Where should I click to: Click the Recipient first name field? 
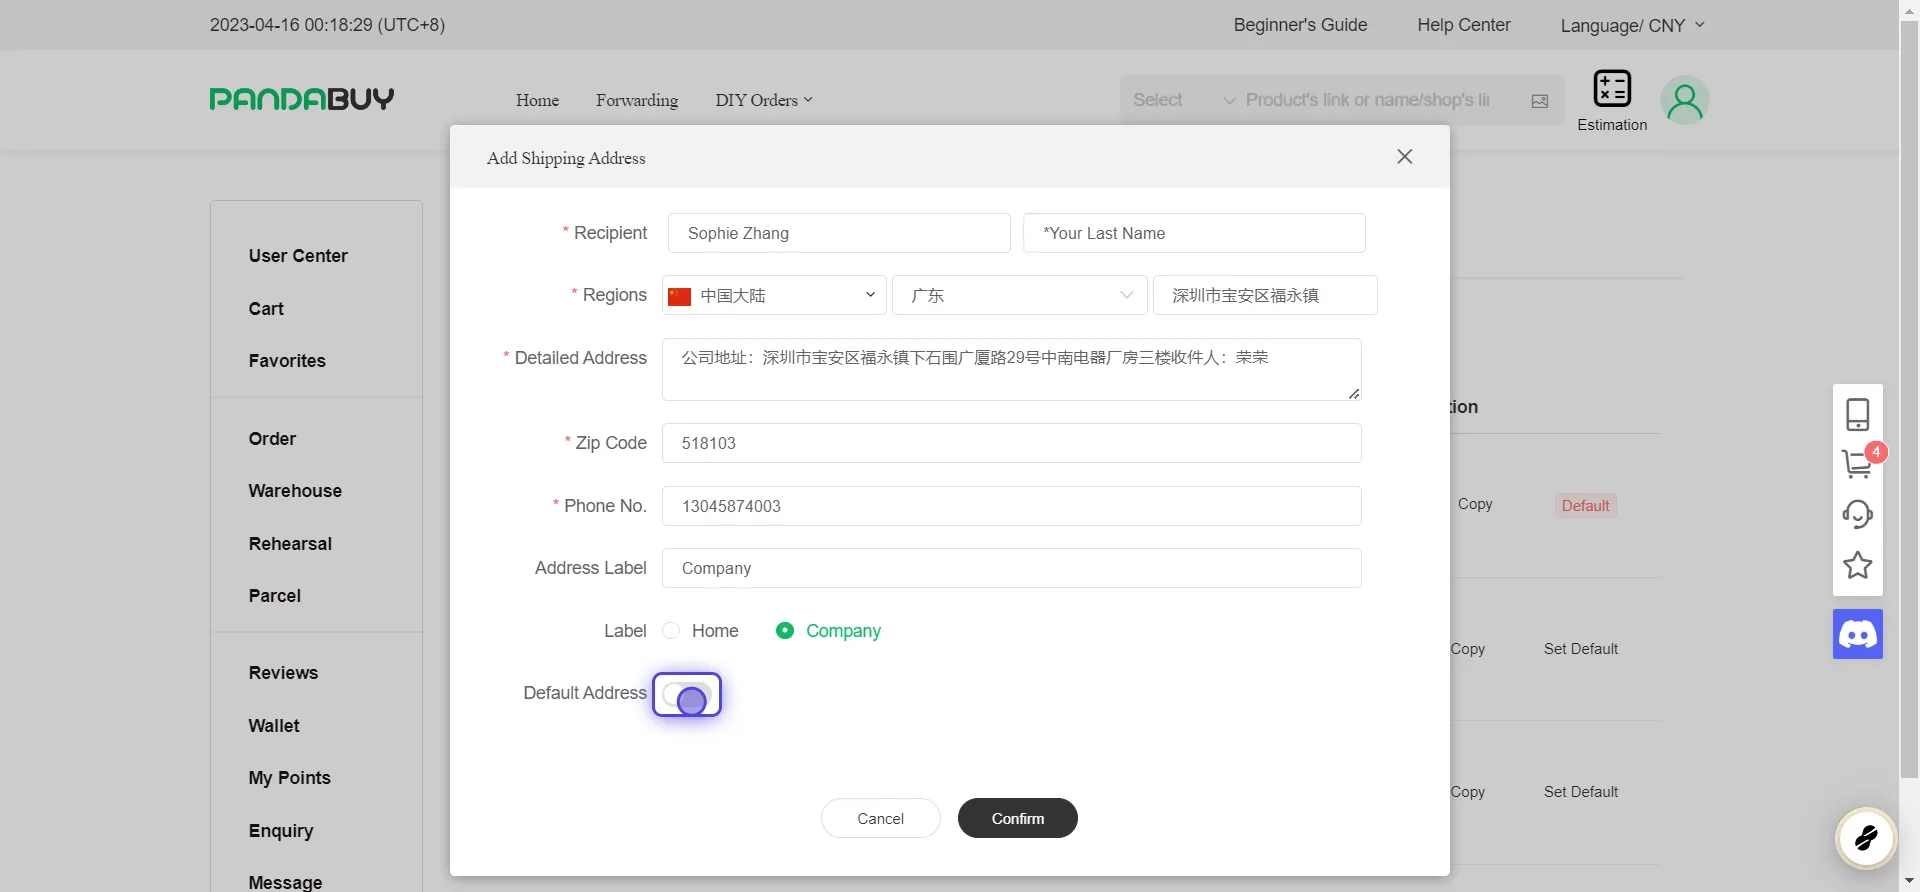tap(839, 233)
